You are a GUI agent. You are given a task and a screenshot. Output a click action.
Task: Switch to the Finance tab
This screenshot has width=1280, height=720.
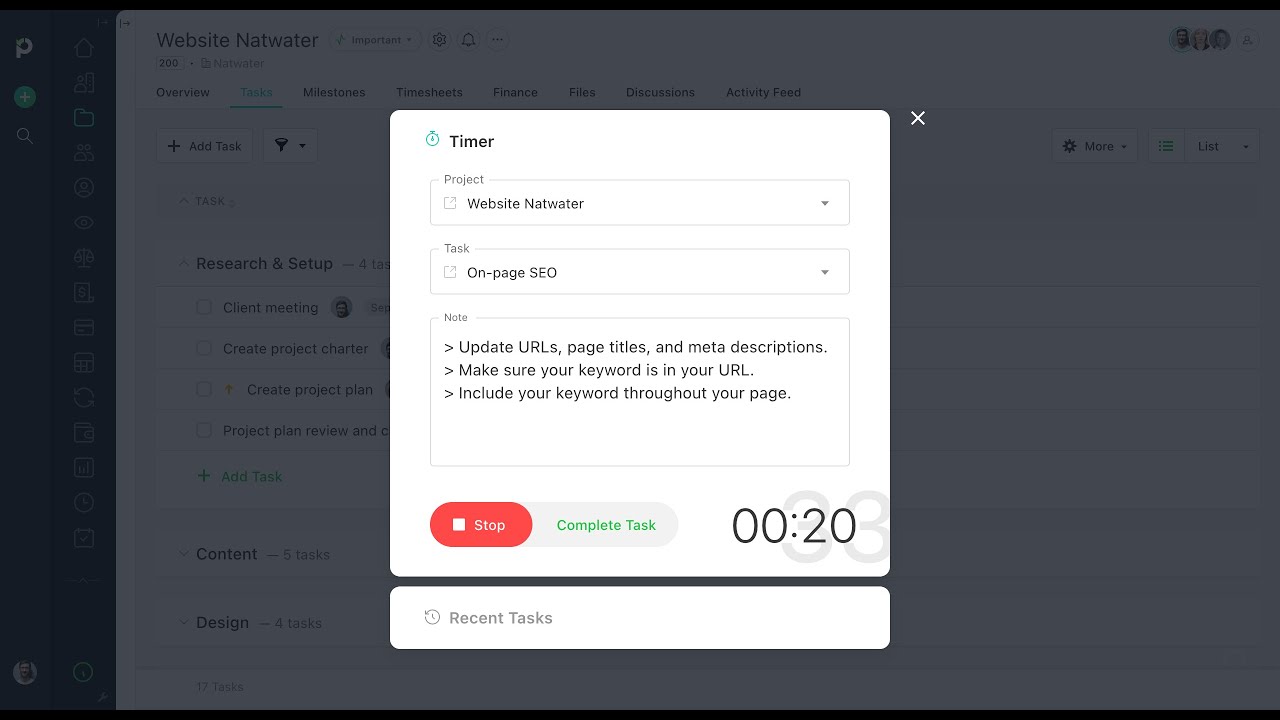click(515, 92)
